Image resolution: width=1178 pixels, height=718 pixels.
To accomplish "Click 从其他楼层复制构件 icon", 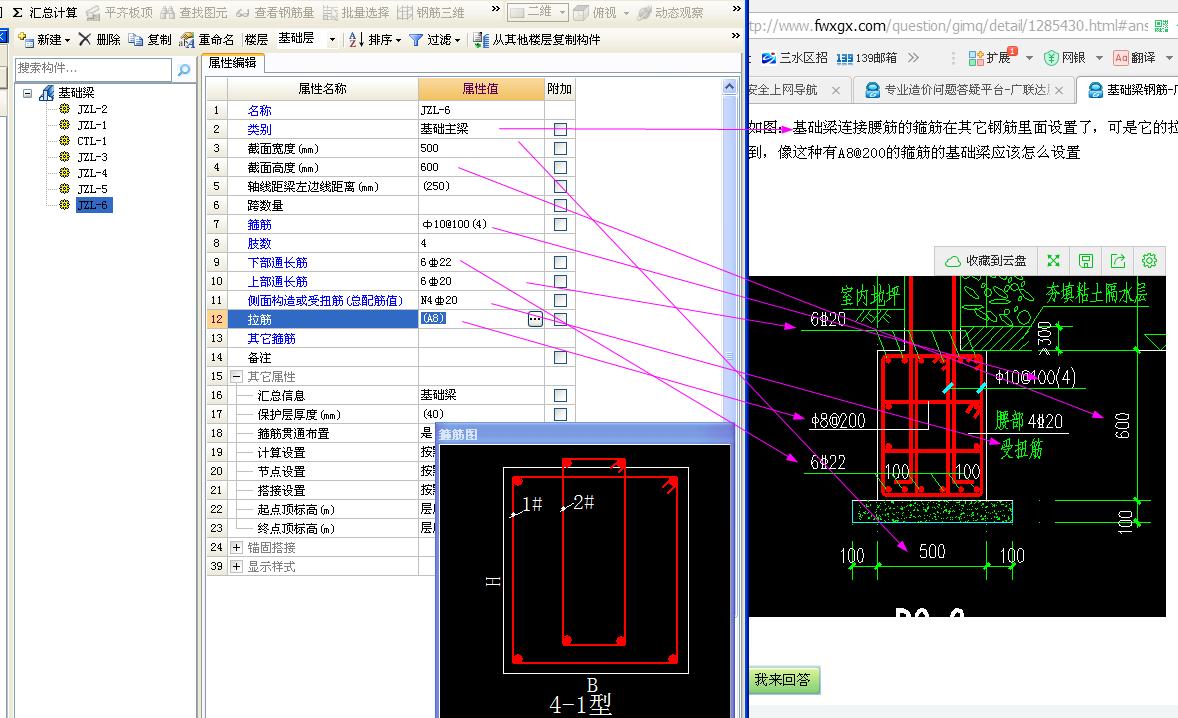I will (x=481, y=39).
